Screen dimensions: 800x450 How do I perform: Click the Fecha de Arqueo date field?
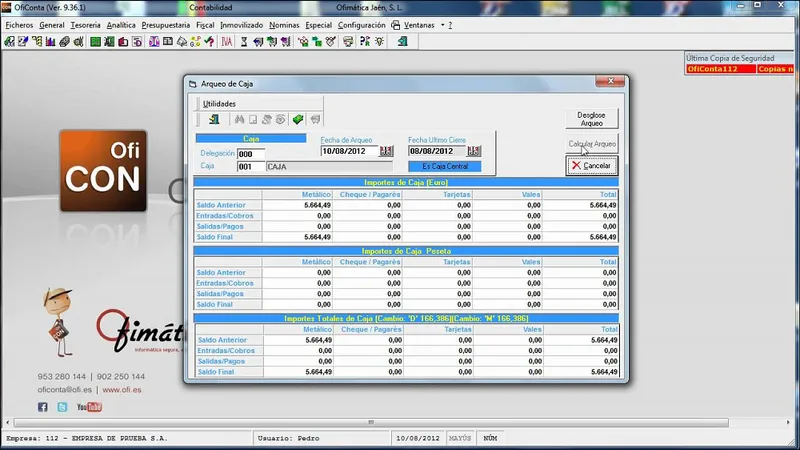click(349, 151)
